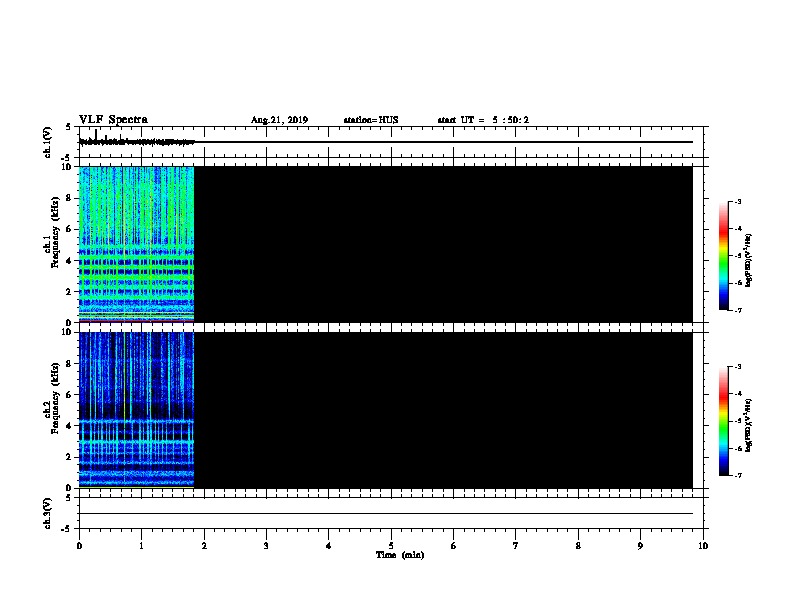Click the black empty region of ch.1 spectrogram
Image resolution: width=792 pixels, height=612 pixels.
443,244
